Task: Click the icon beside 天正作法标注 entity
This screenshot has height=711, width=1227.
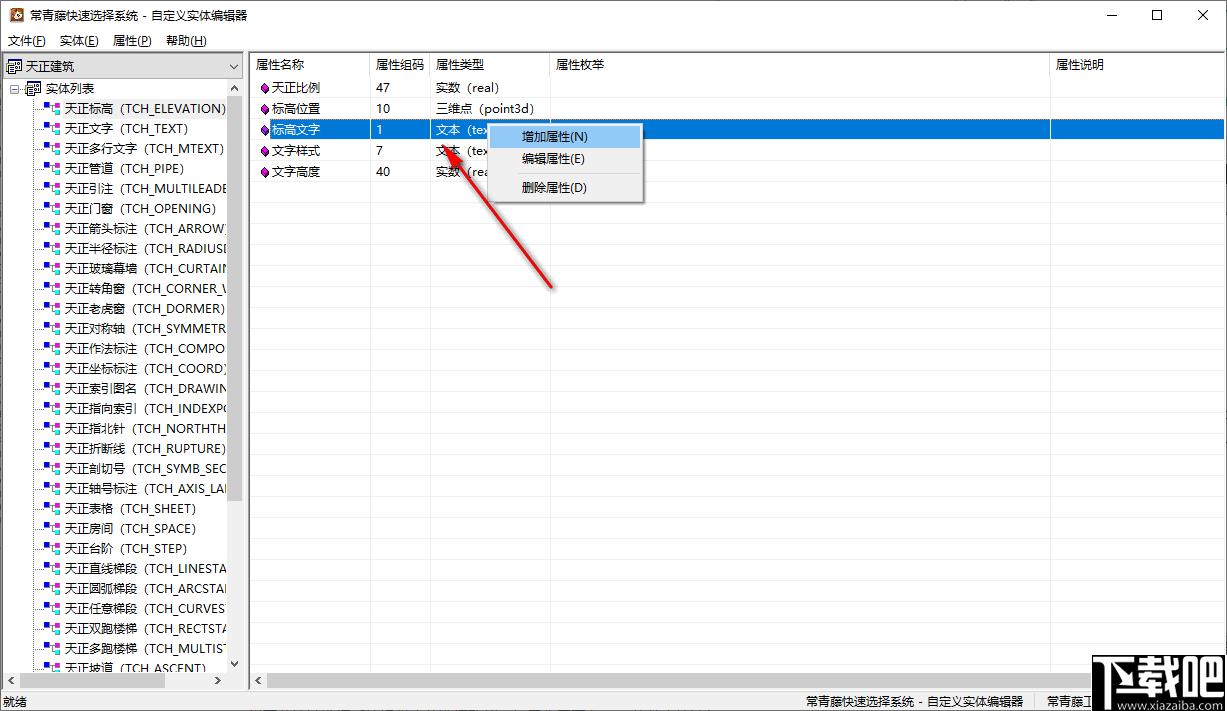Action: tap(52, 348)
